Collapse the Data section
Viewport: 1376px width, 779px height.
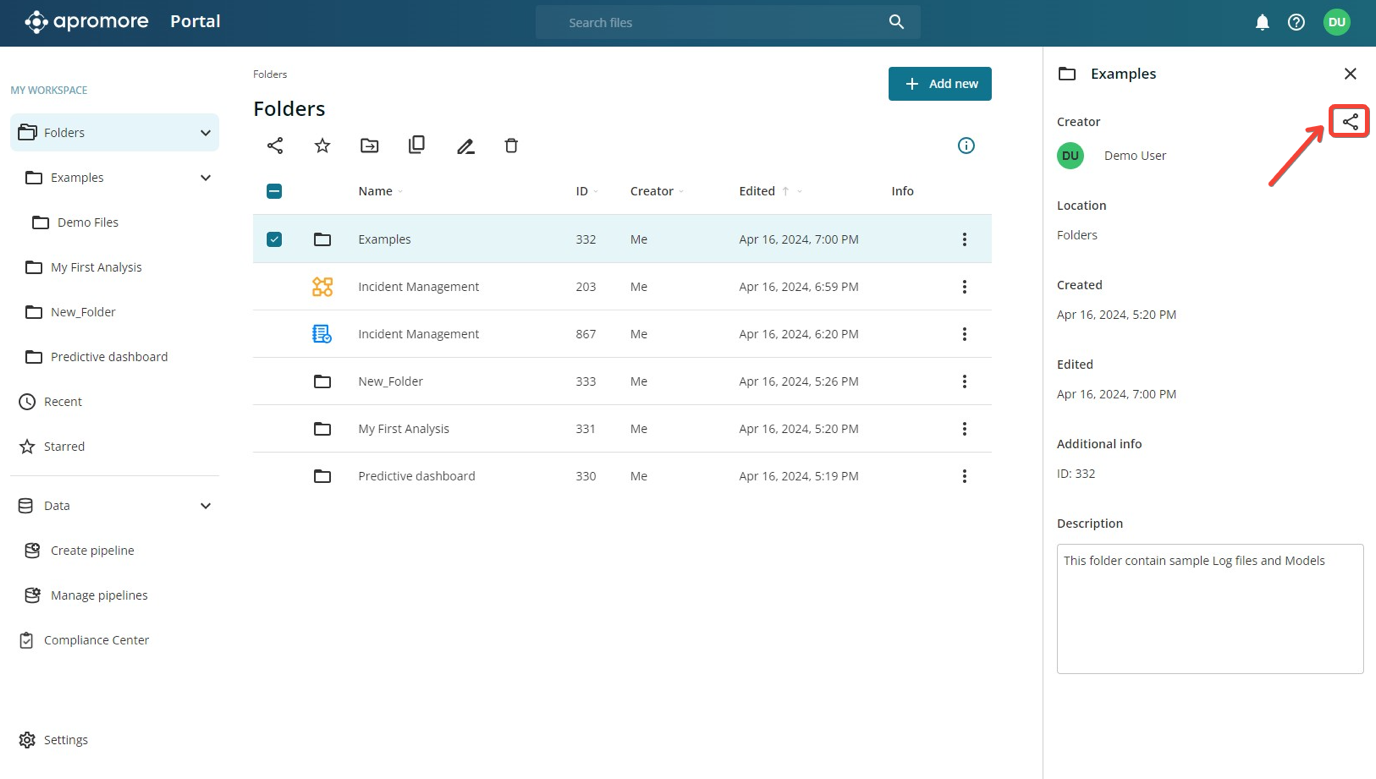click(205, 506)
